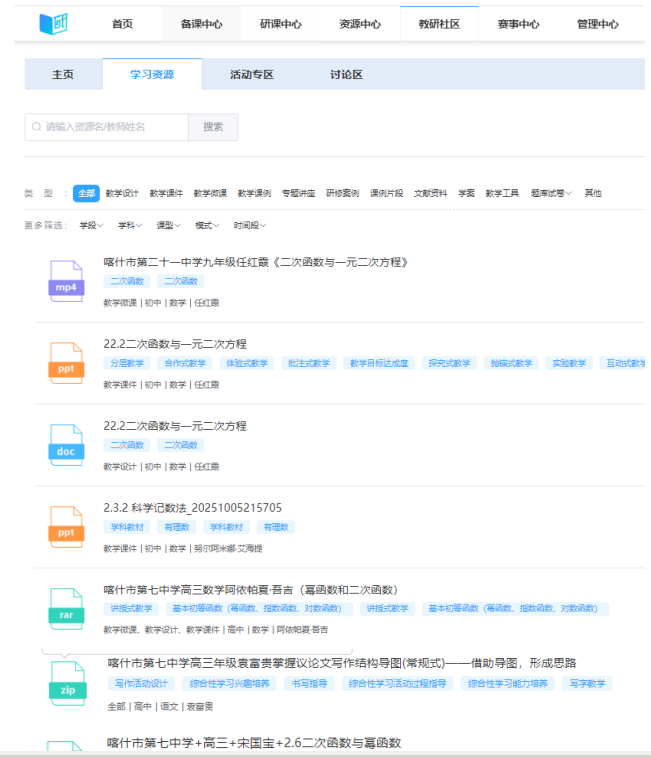
Task: Click the 综合性学习能力培养 tag
Action: coord(507,684)
